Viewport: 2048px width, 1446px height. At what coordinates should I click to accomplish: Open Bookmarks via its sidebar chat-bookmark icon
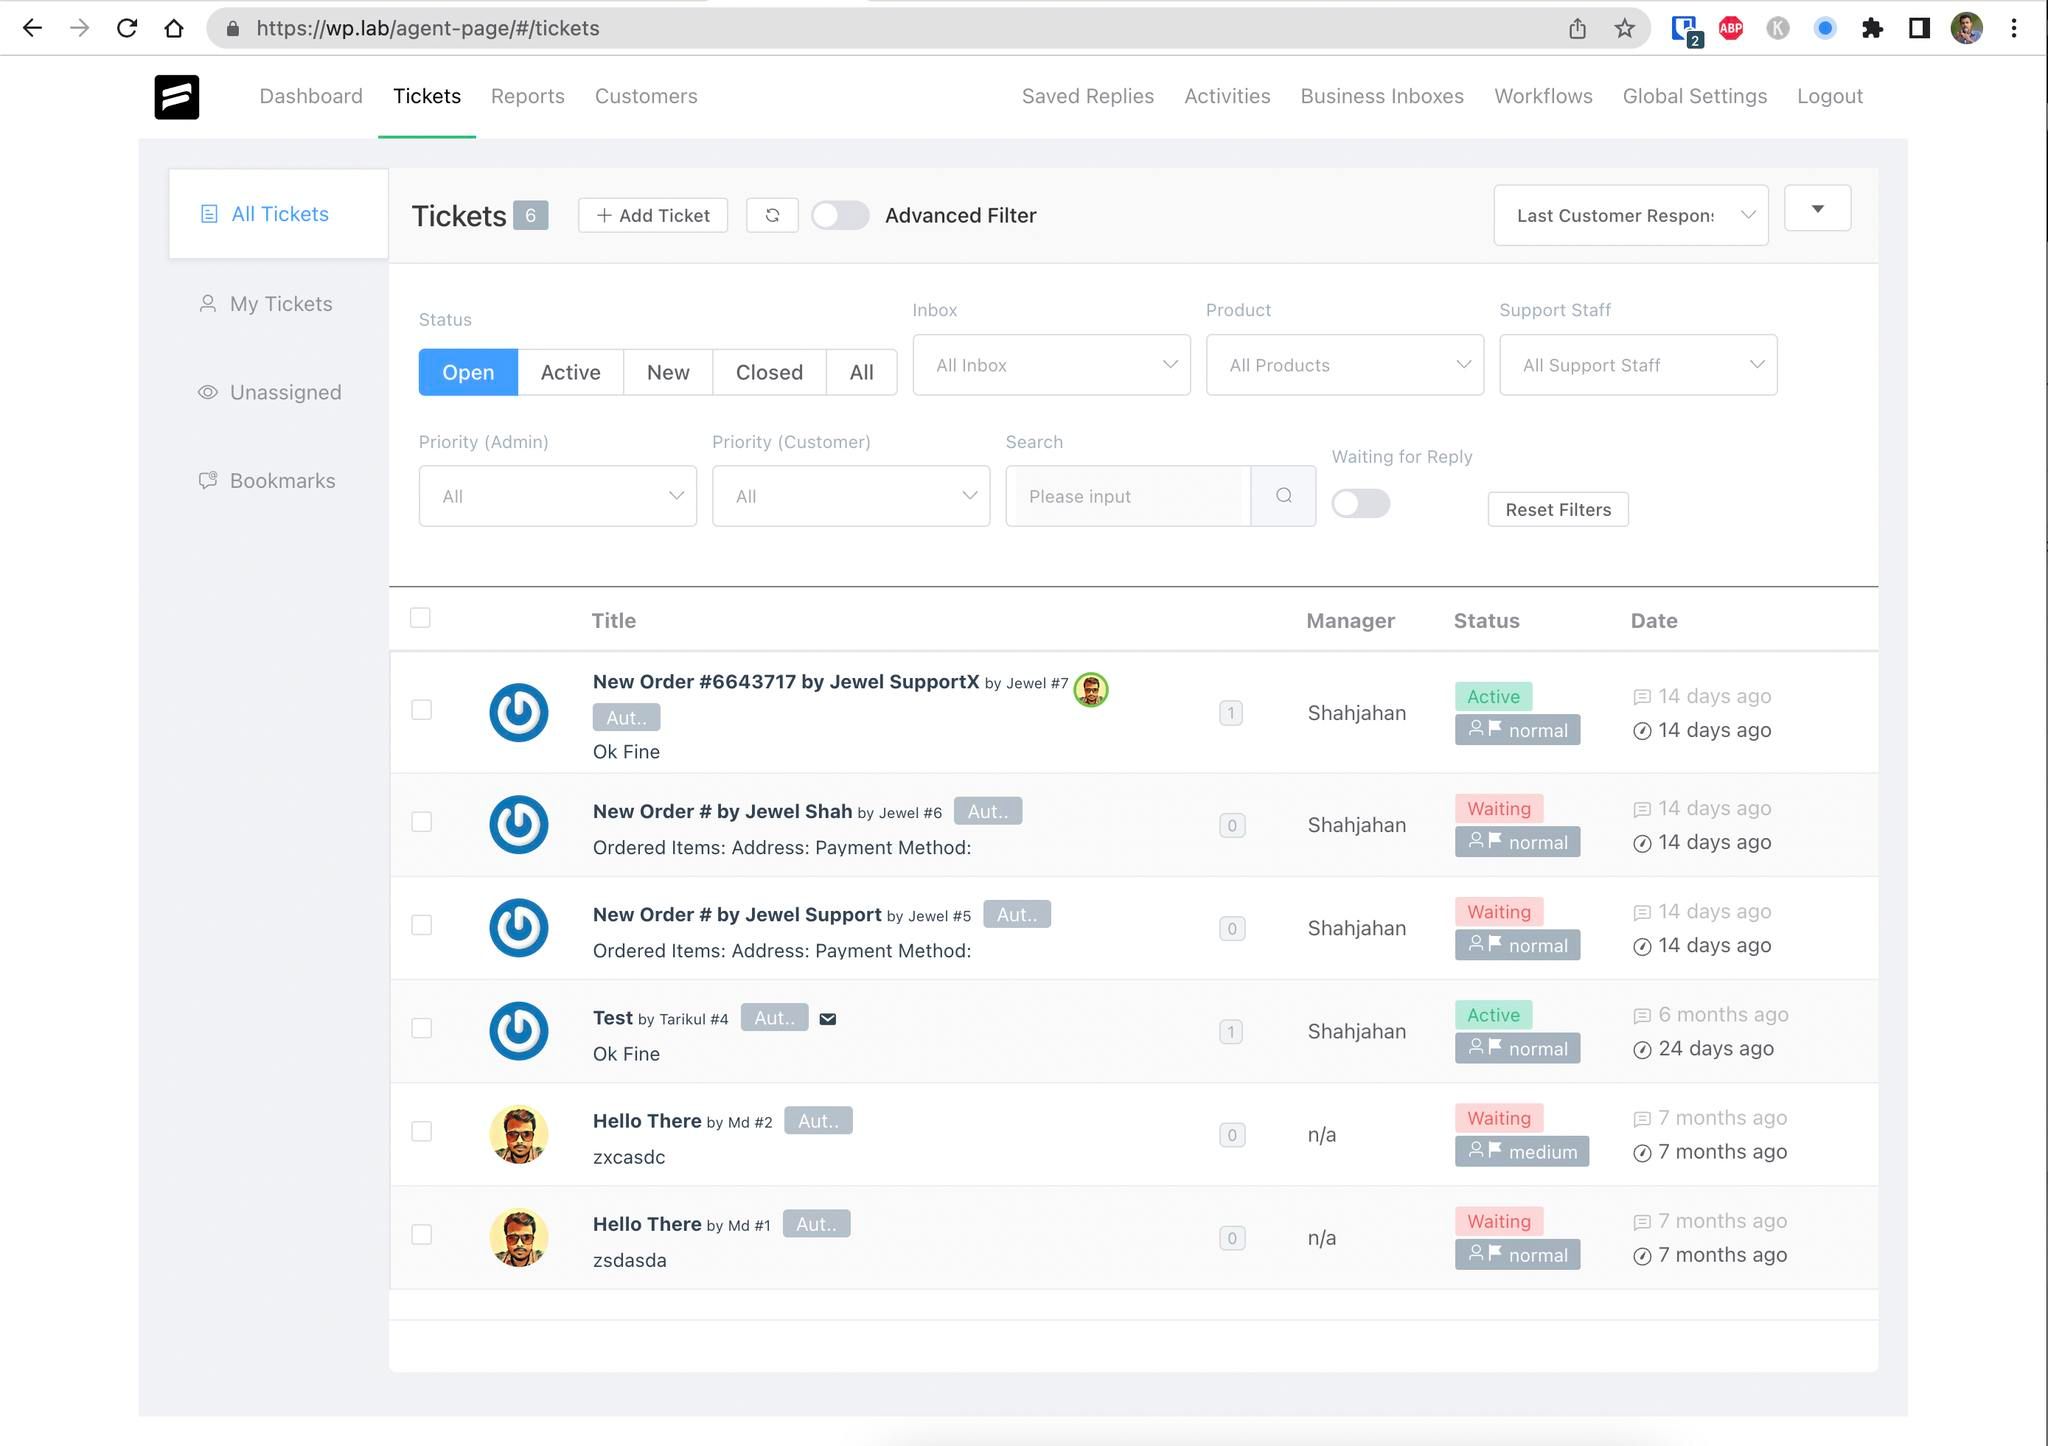pyautogui.click(x=208, y=480)
